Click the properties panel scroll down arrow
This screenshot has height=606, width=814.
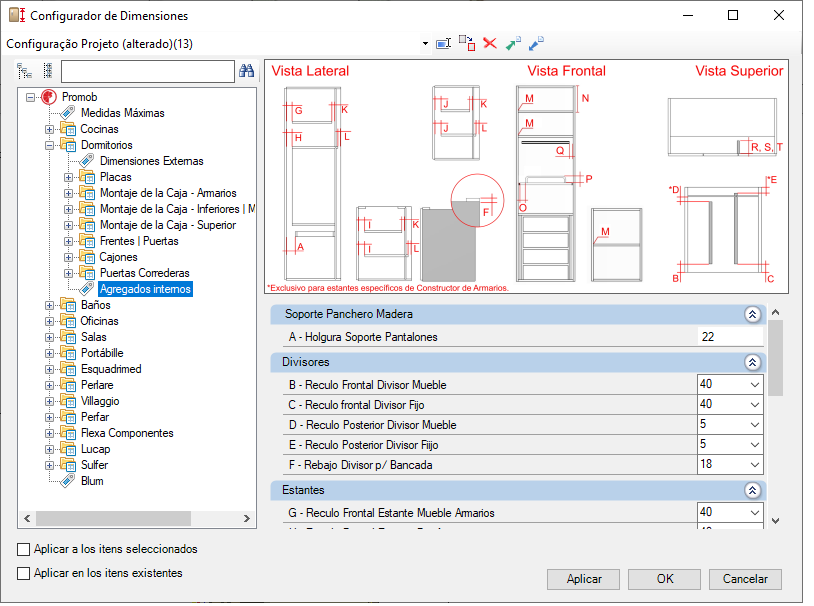point(776,520)
